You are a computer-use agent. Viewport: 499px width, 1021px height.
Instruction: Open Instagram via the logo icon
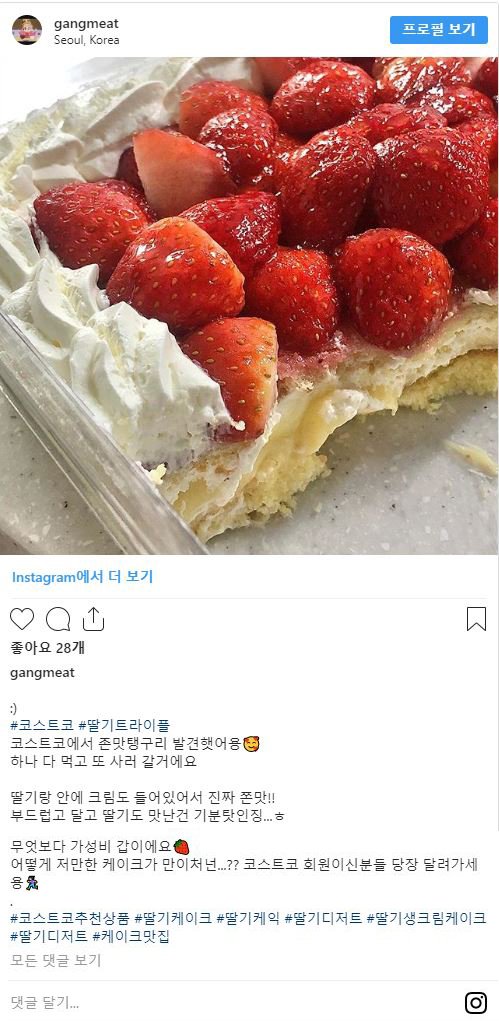click(x=476, y=1003)
